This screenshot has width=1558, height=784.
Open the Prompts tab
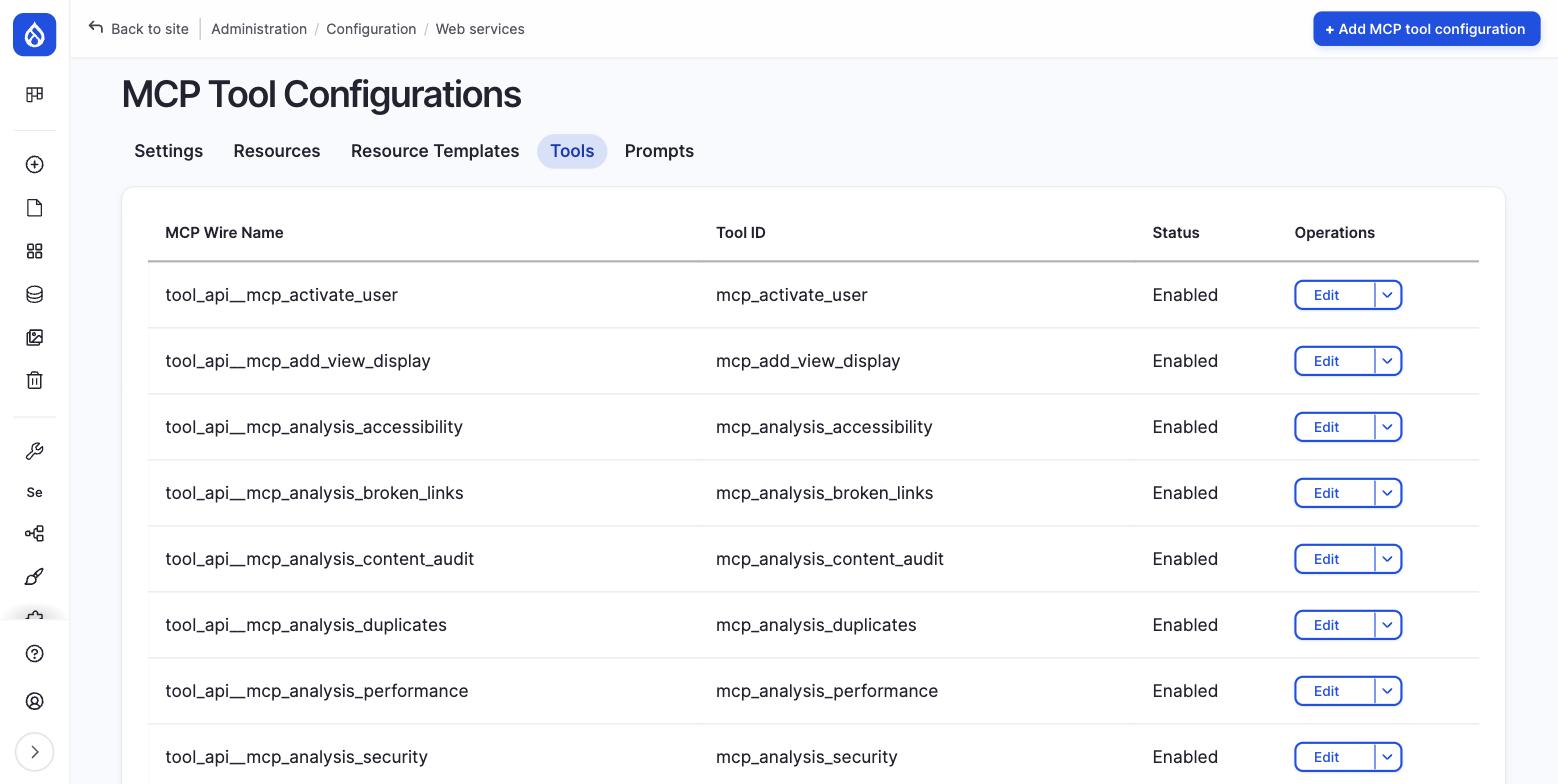(x=659, y=151)
